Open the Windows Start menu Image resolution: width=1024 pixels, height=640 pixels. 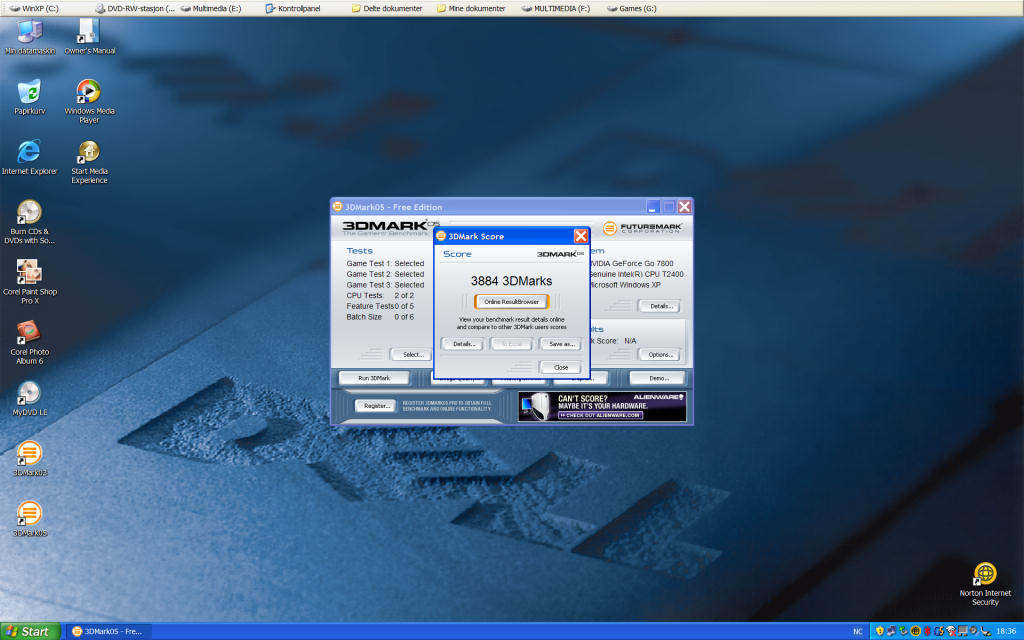(30, 632)
